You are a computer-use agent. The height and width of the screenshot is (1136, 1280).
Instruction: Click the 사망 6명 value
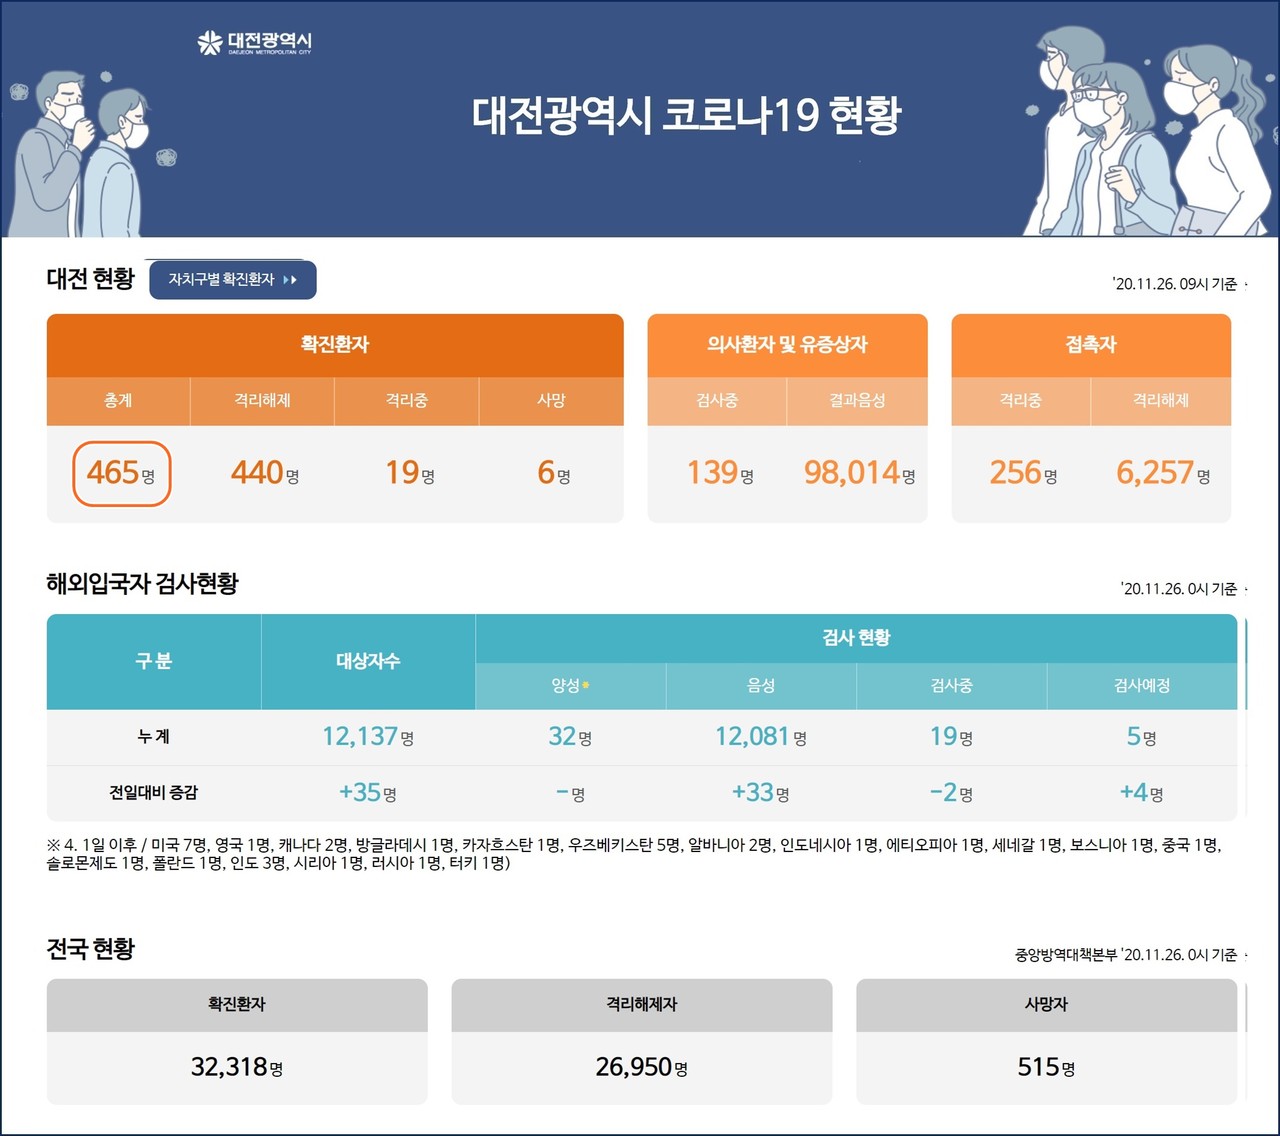pyautogui.click(x=553, y=472)
